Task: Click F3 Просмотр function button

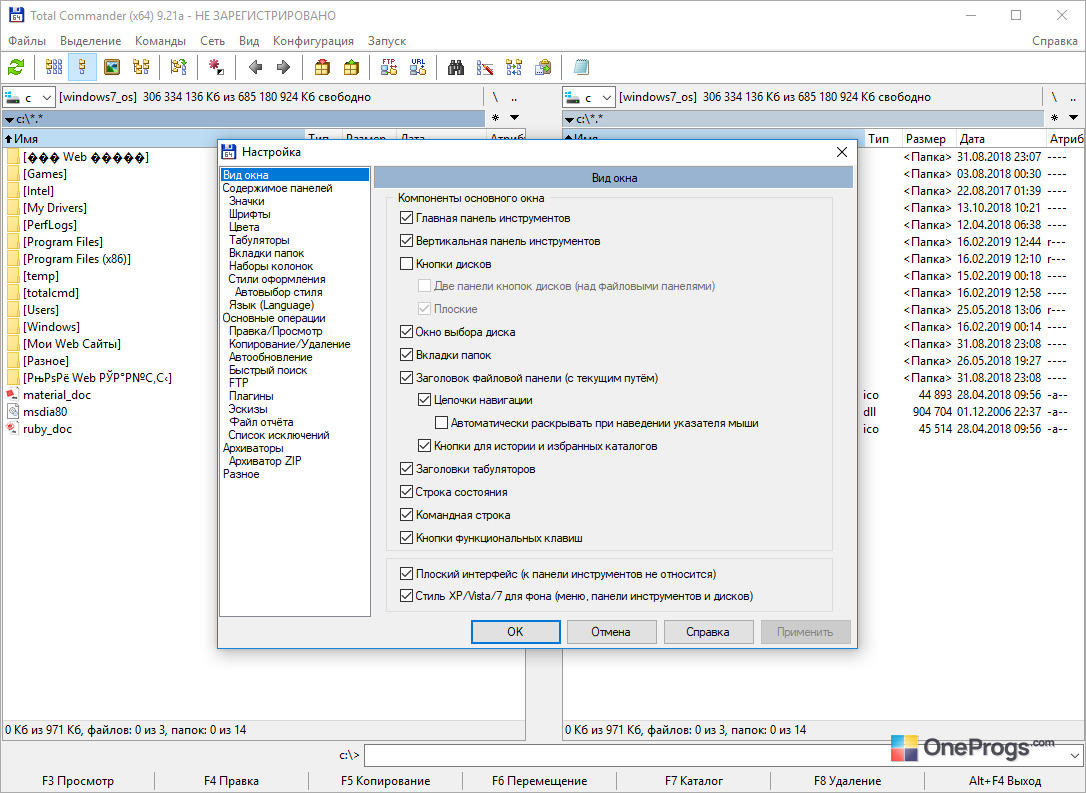Action: tap(78, 781)
